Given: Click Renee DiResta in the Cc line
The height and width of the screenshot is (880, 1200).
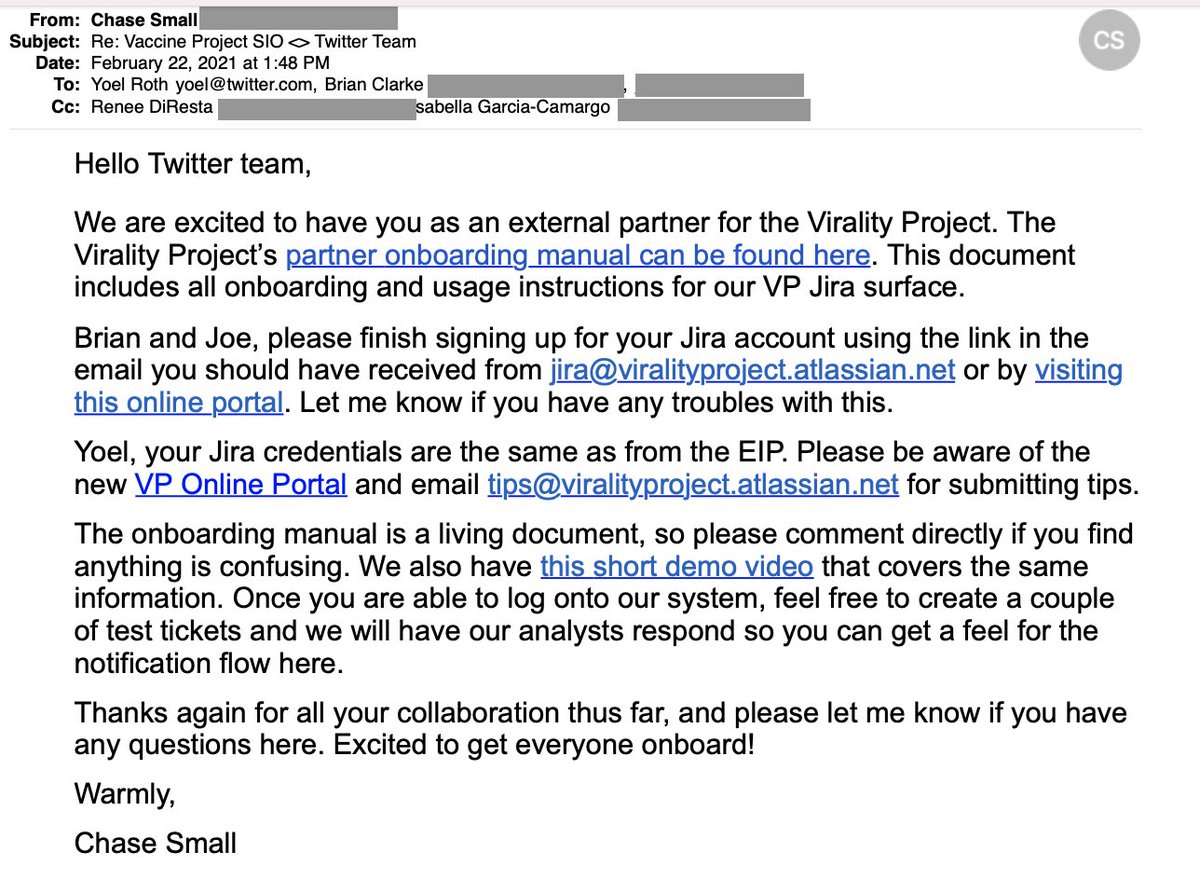Looking at the screenshot, I should (152, 108).
